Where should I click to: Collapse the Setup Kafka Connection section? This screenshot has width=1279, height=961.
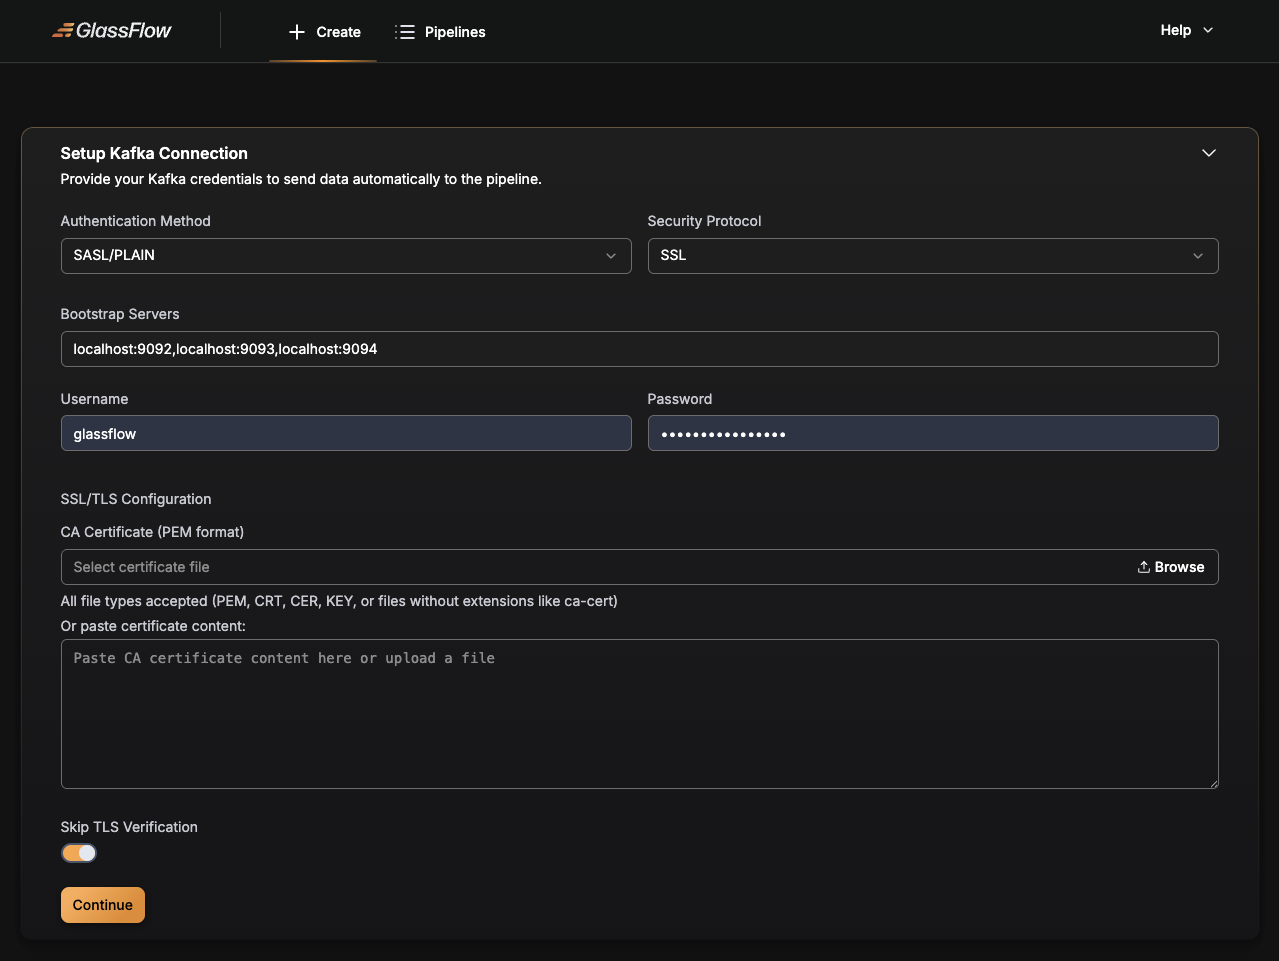point(1208,153)
